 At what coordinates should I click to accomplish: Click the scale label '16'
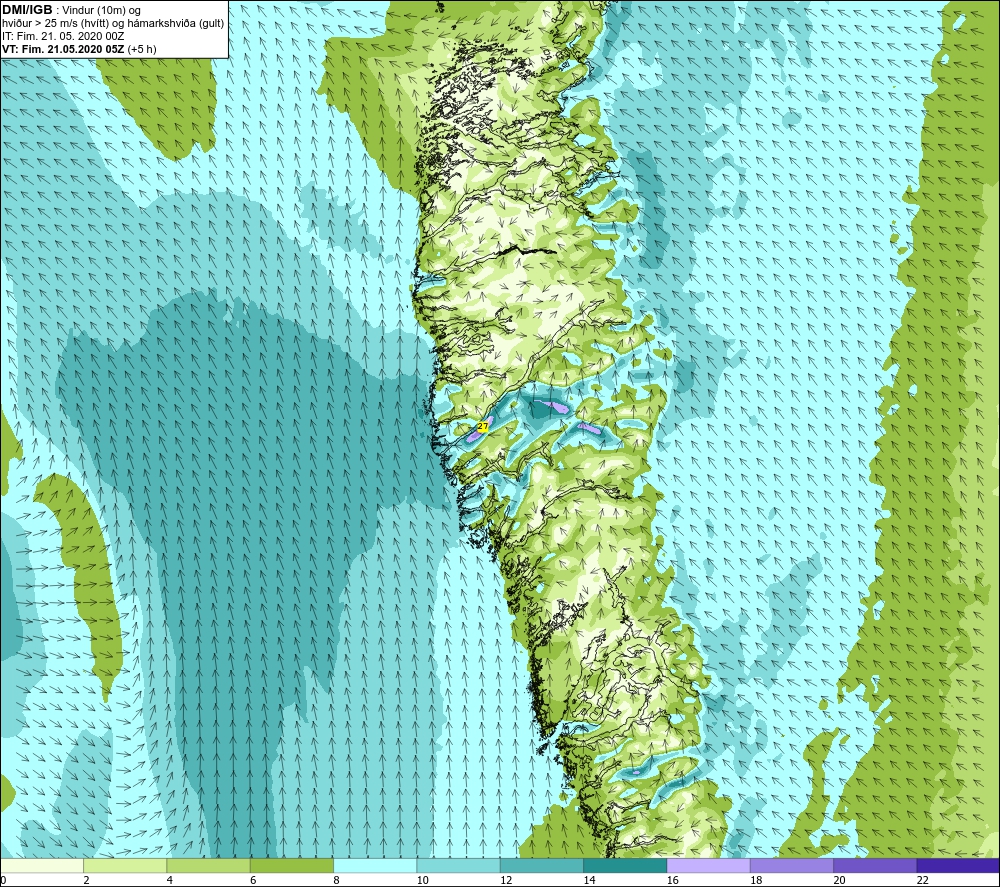(672, 880)
